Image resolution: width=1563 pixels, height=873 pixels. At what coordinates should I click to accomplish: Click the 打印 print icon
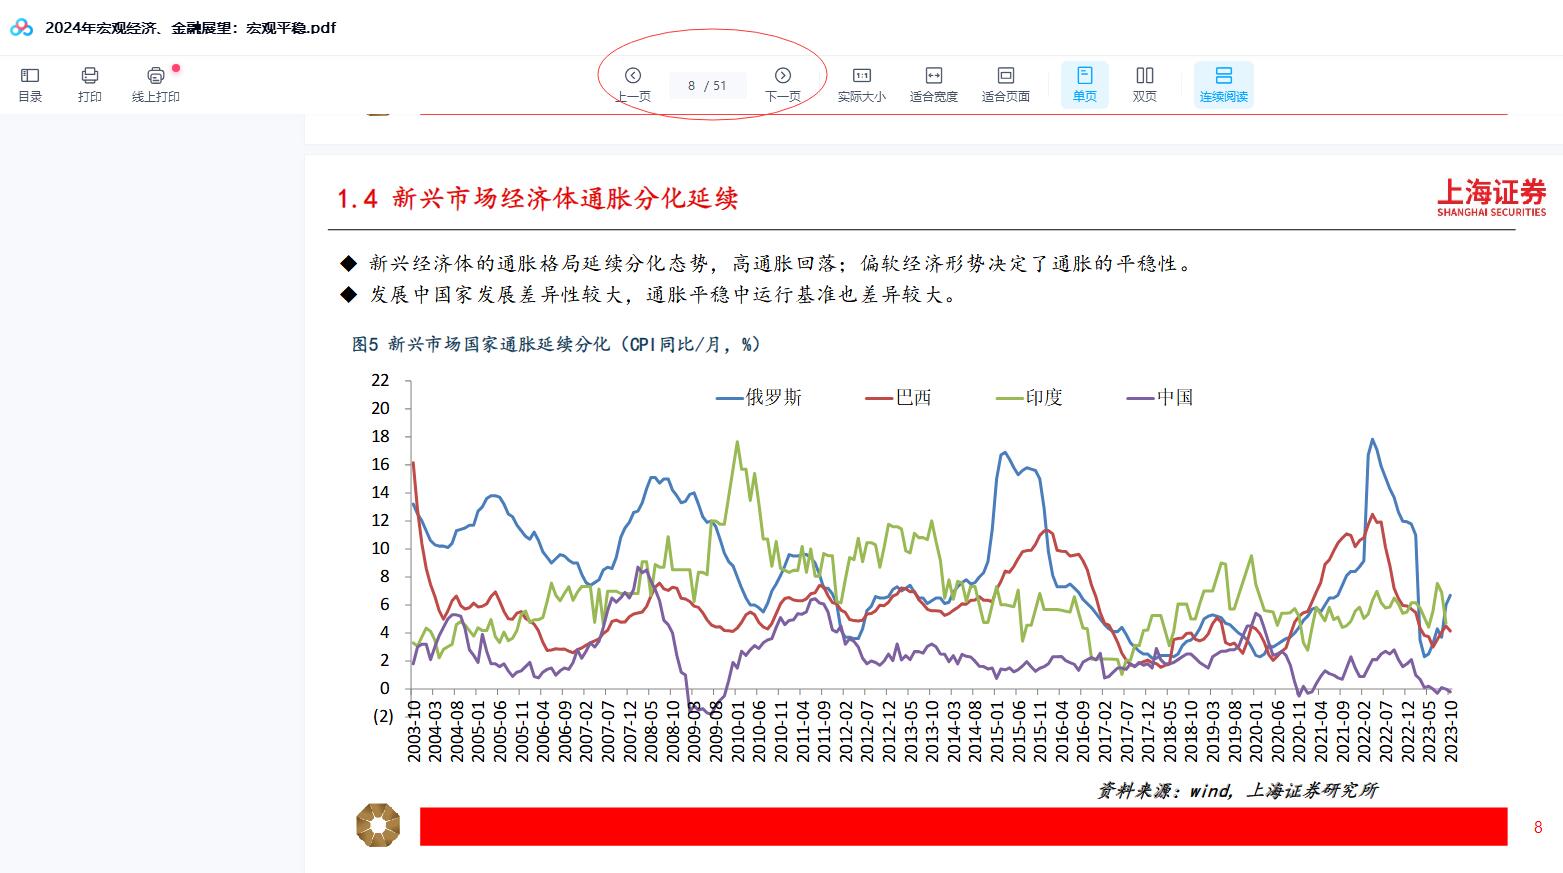pos(89,84)
